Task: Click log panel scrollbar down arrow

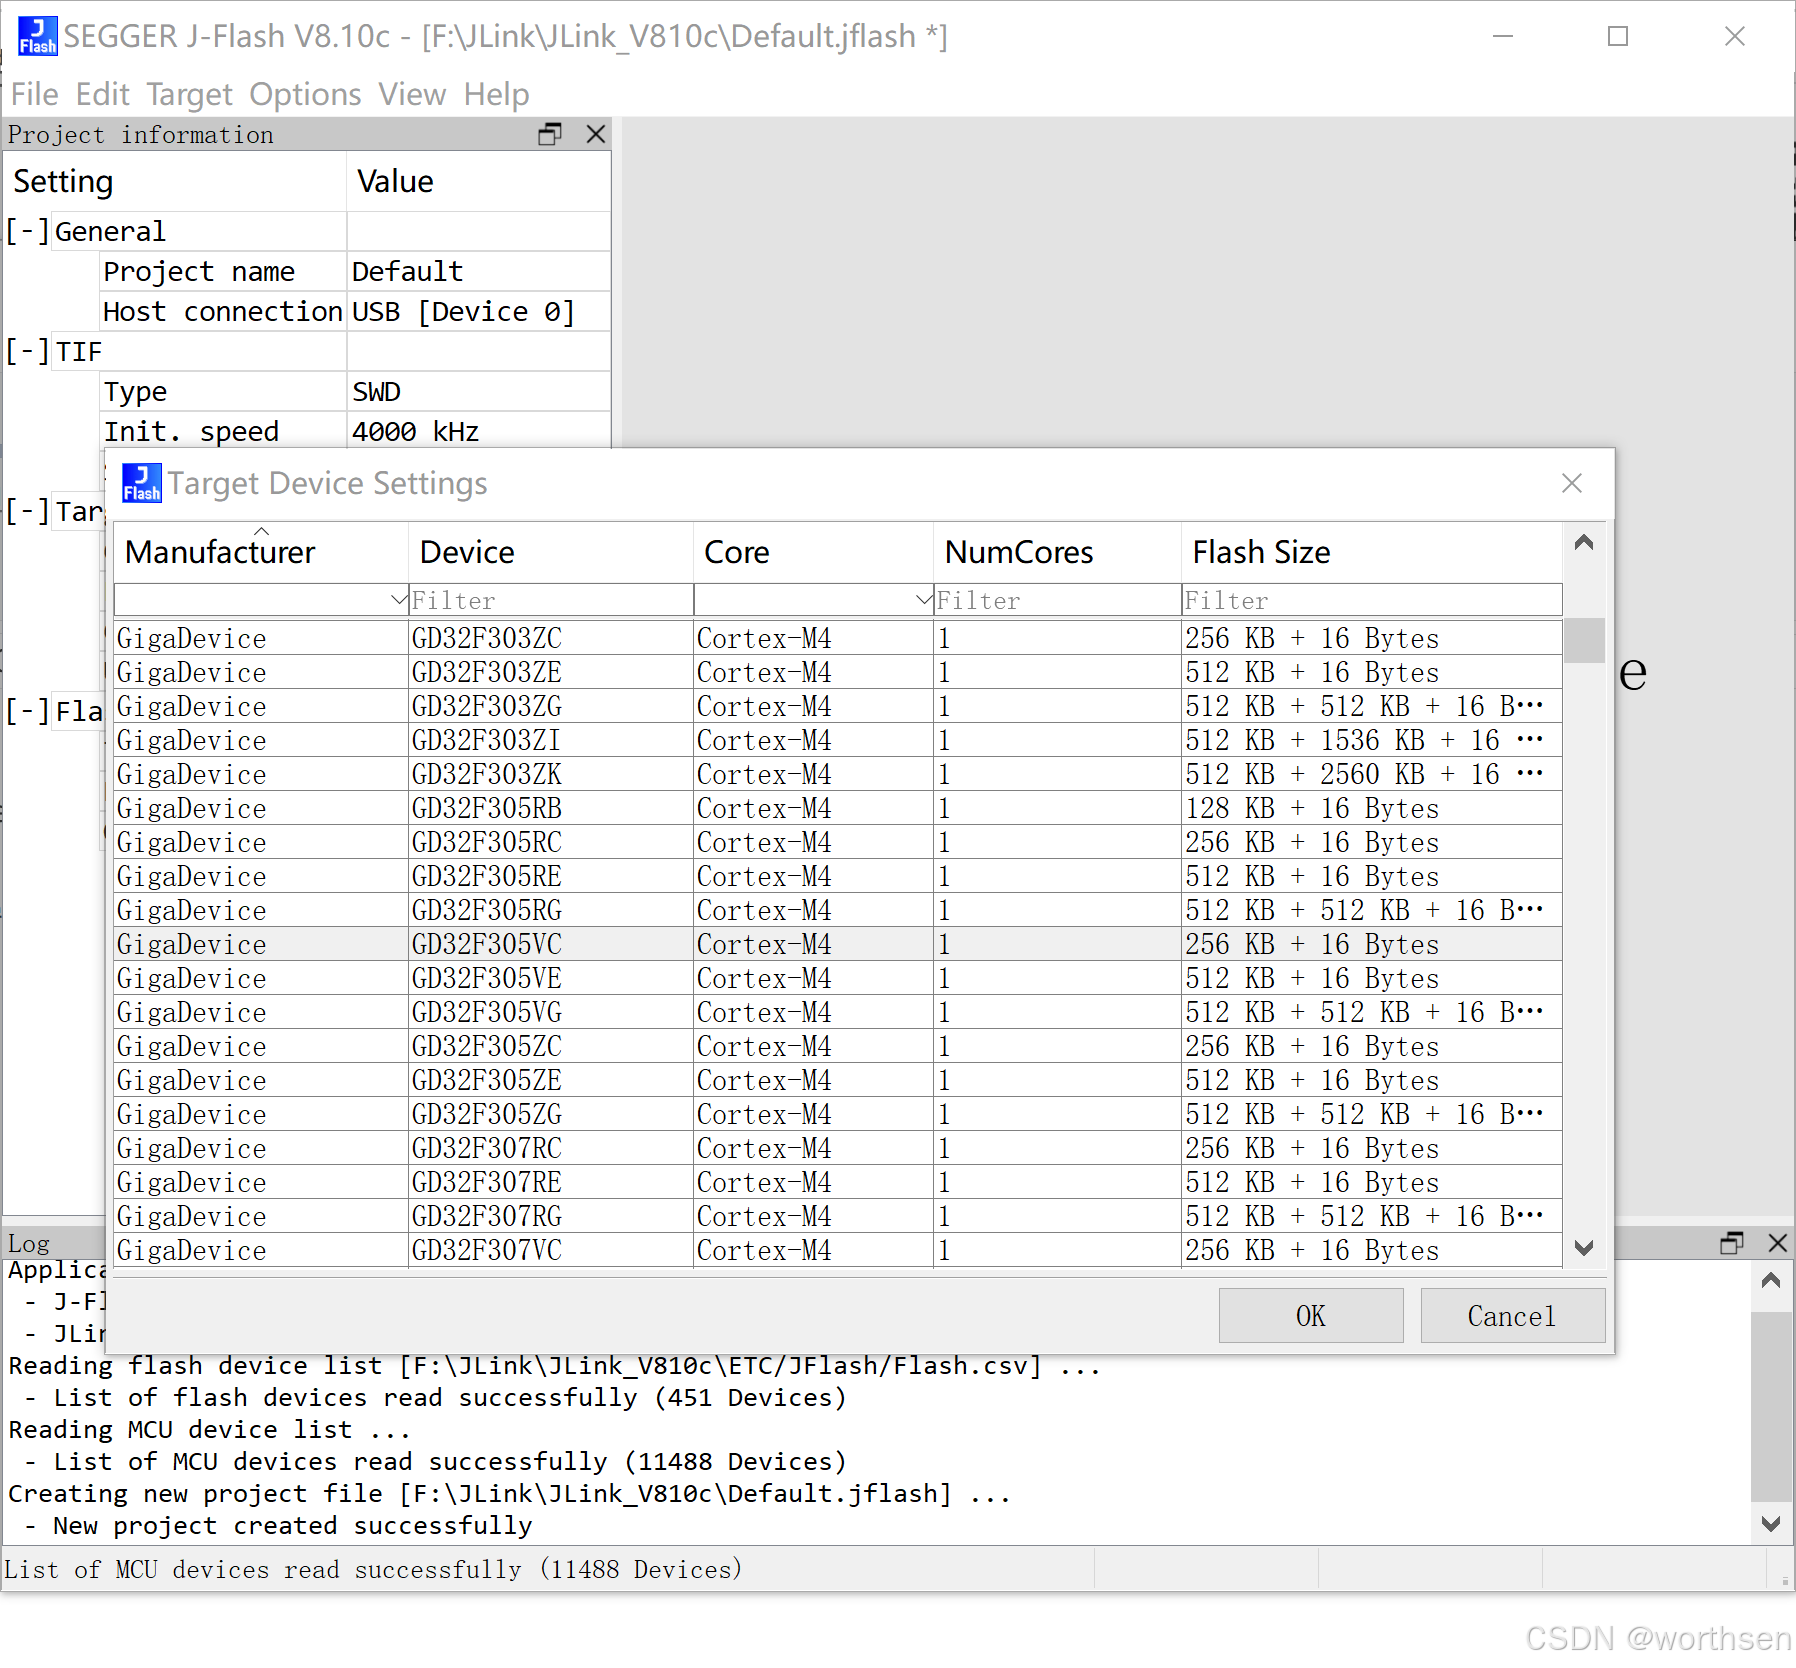Action: 1771,1524
